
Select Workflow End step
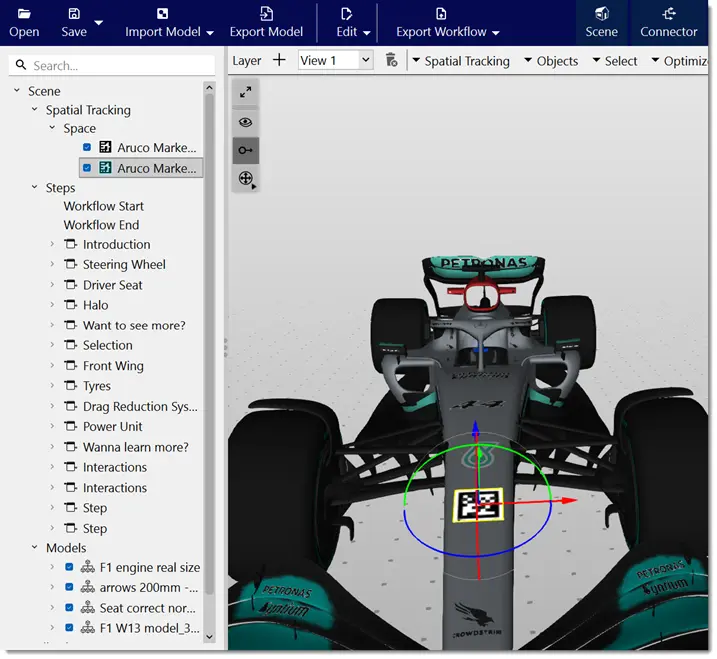pos(101,225)
